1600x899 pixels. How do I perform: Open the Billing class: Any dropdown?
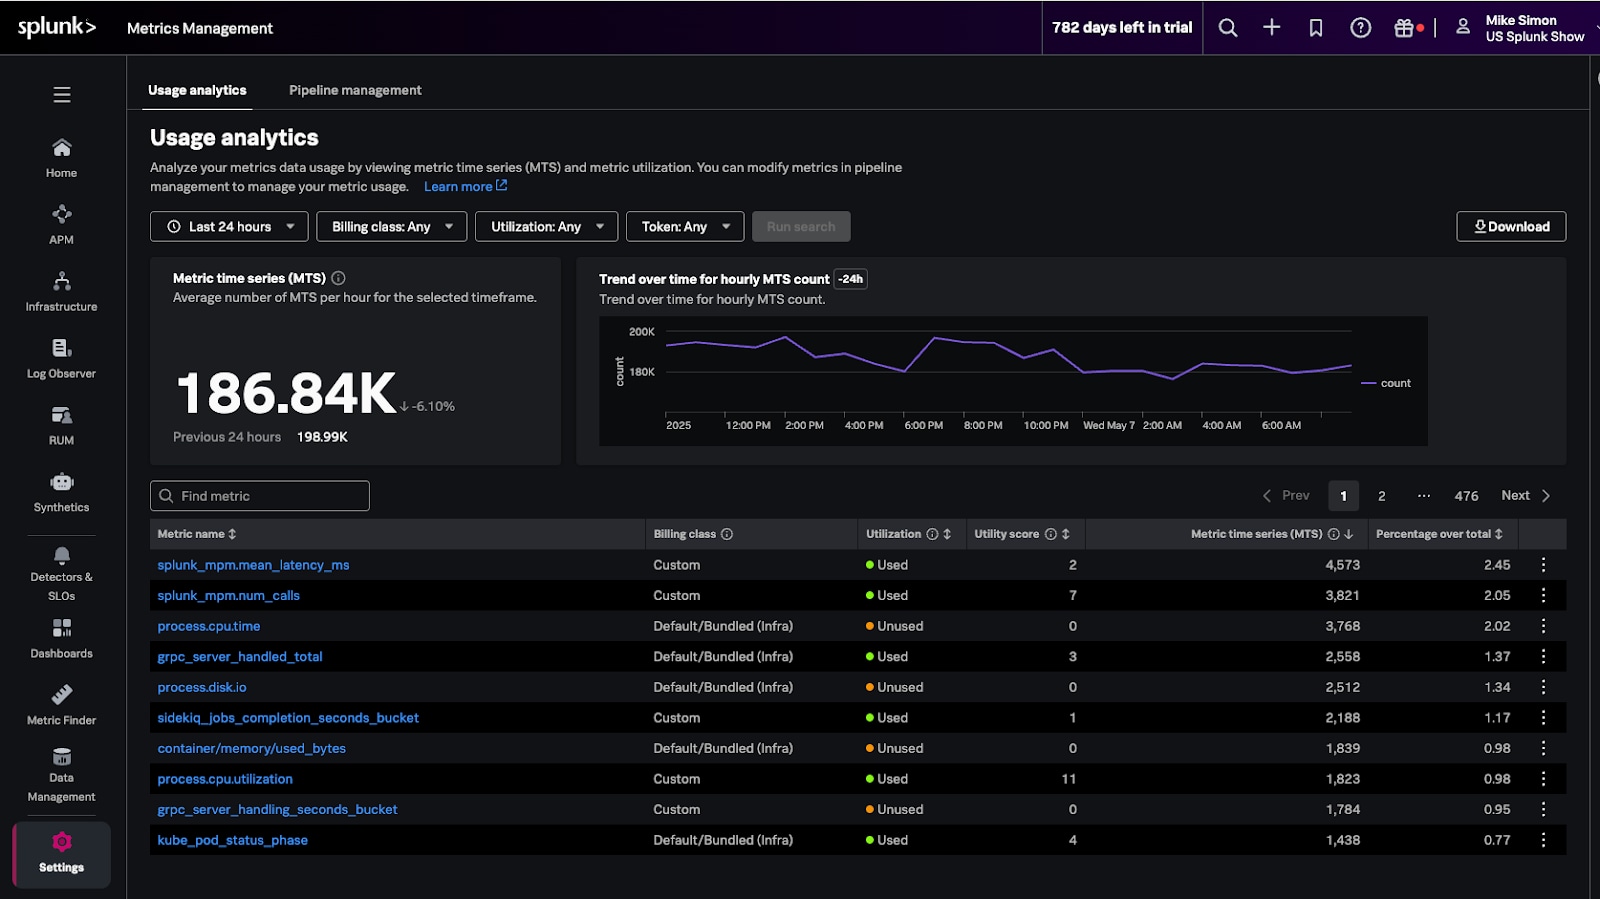point(392,227)
